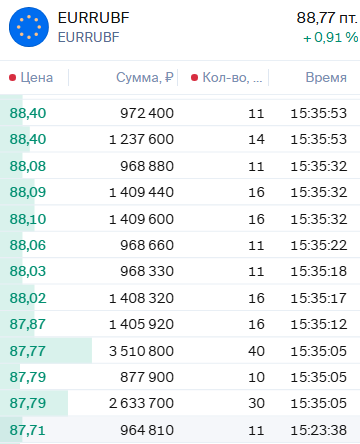The width and height of the screenshot is (360, 444).
Task: Click sum 1 237 600
Action: pyautogui.click(x=141, y=139)
